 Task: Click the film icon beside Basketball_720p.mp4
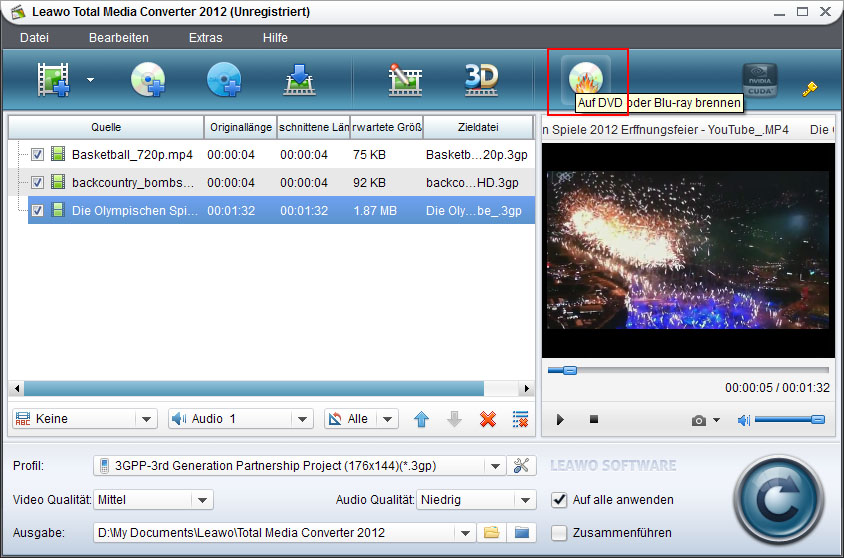(x=58, y=154)
